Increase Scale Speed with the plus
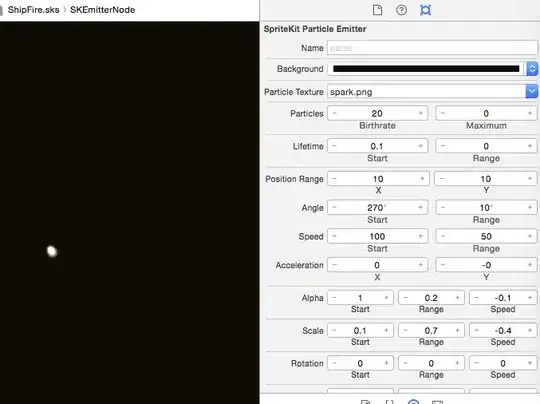 pos(530,331)
